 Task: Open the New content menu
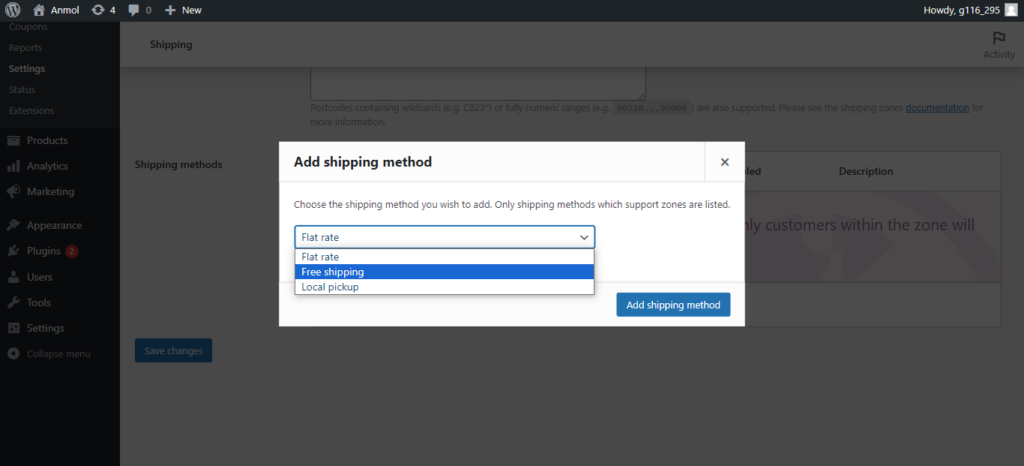(x=183, y=10)
